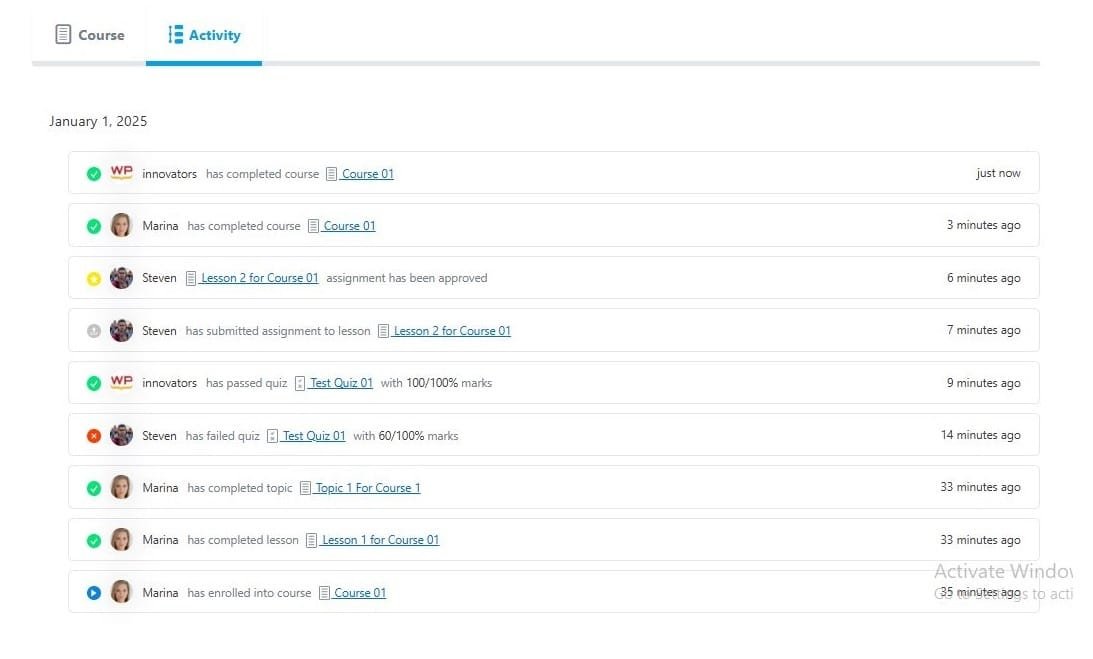Click quiz icon before Test Quiz 01 in failed row
Screen dimensions: 1093x659
[273, 436]
